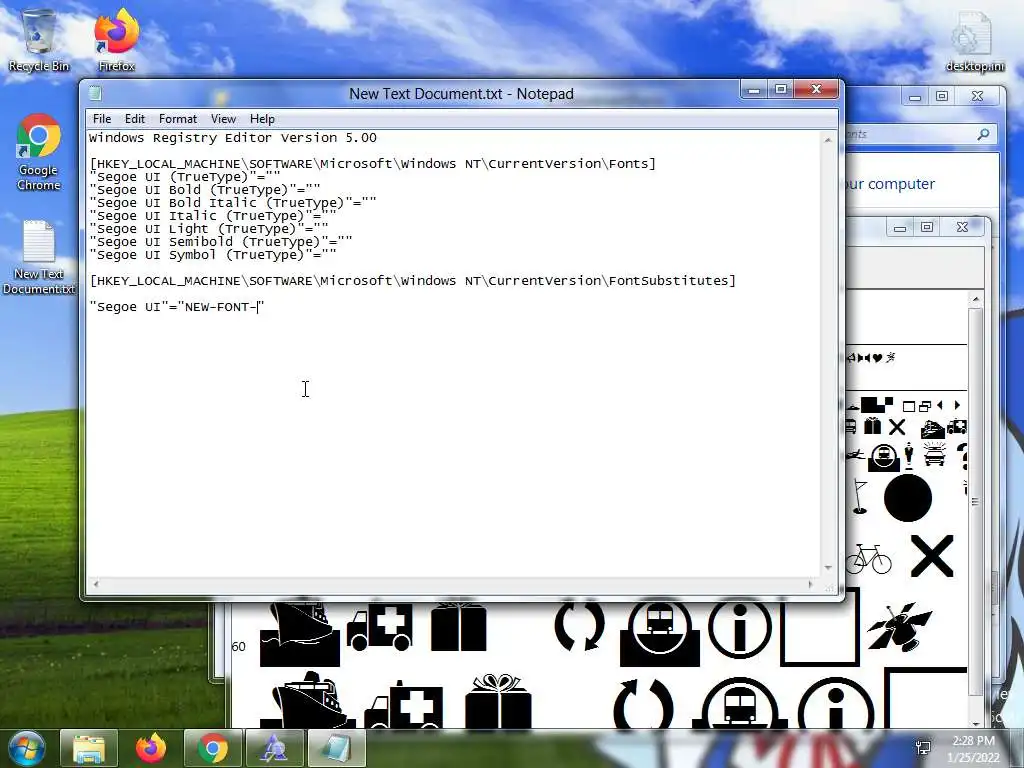Click the Notepad window title text
This screenshot has height=768, width=1024.
point(461,94)
